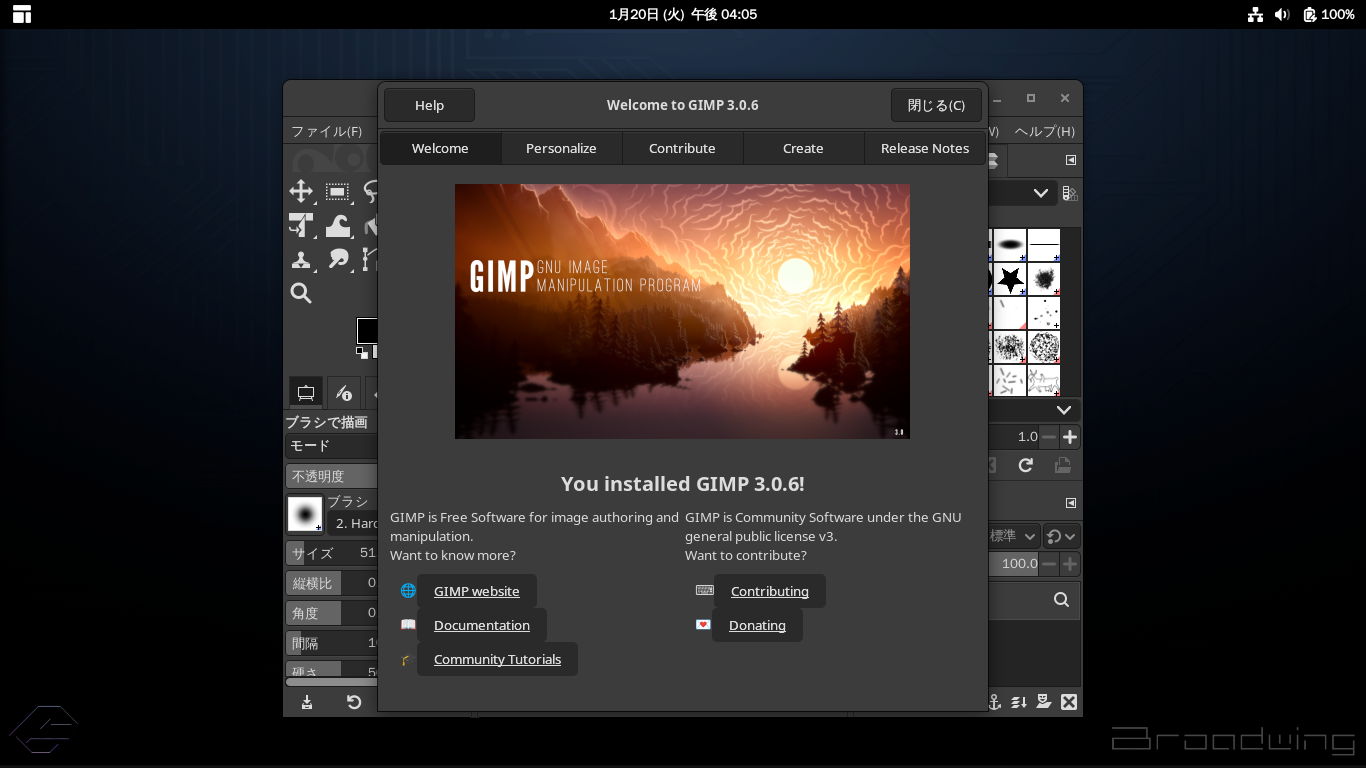Open the GIMP website link
The image size is (1366, 768).
(476, 591)
